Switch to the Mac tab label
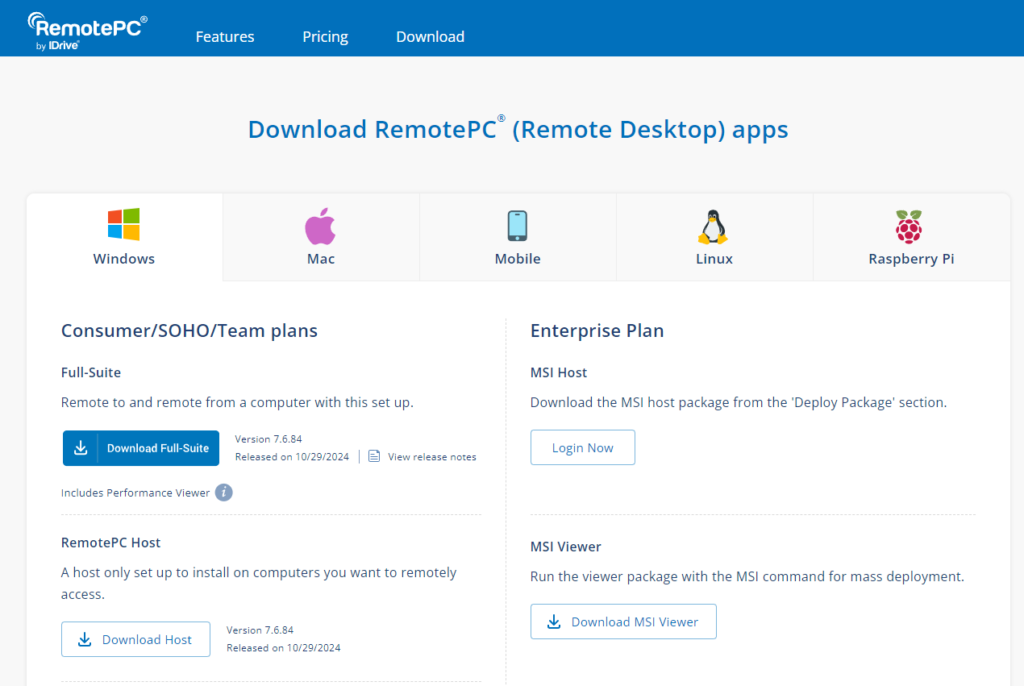Viewport: 1024px width, 686px height. pos(321,259)
